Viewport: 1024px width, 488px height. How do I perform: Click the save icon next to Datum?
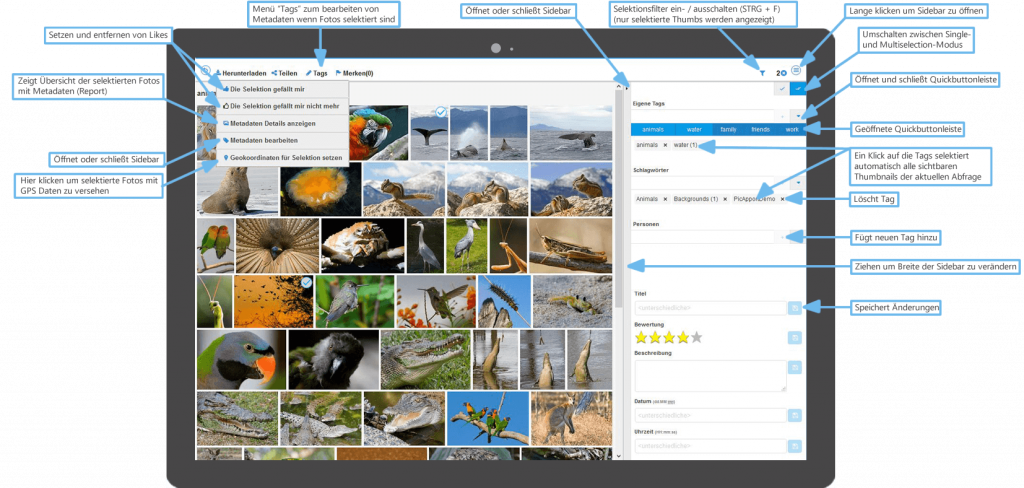coord(795,414)
